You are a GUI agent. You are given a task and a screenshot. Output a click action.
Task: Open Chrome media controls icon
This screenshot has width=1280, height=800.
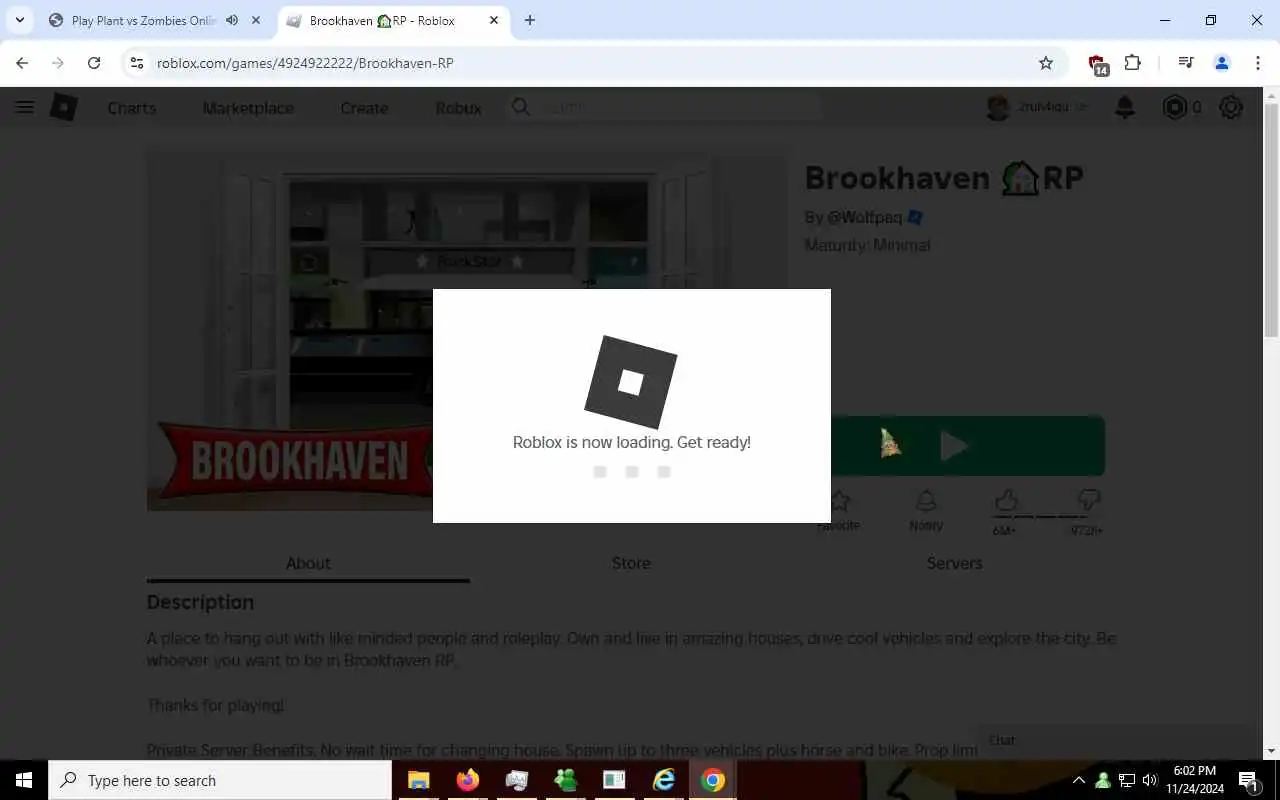[1186, 63]
